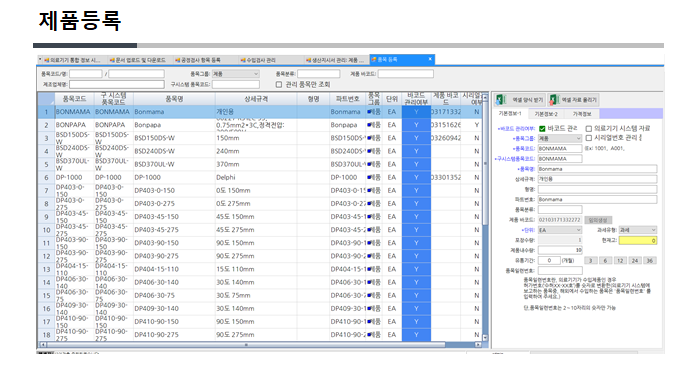Click the 품목분류 search field at top
Viewport: 684px width, 385px height.
click(318, 74)
